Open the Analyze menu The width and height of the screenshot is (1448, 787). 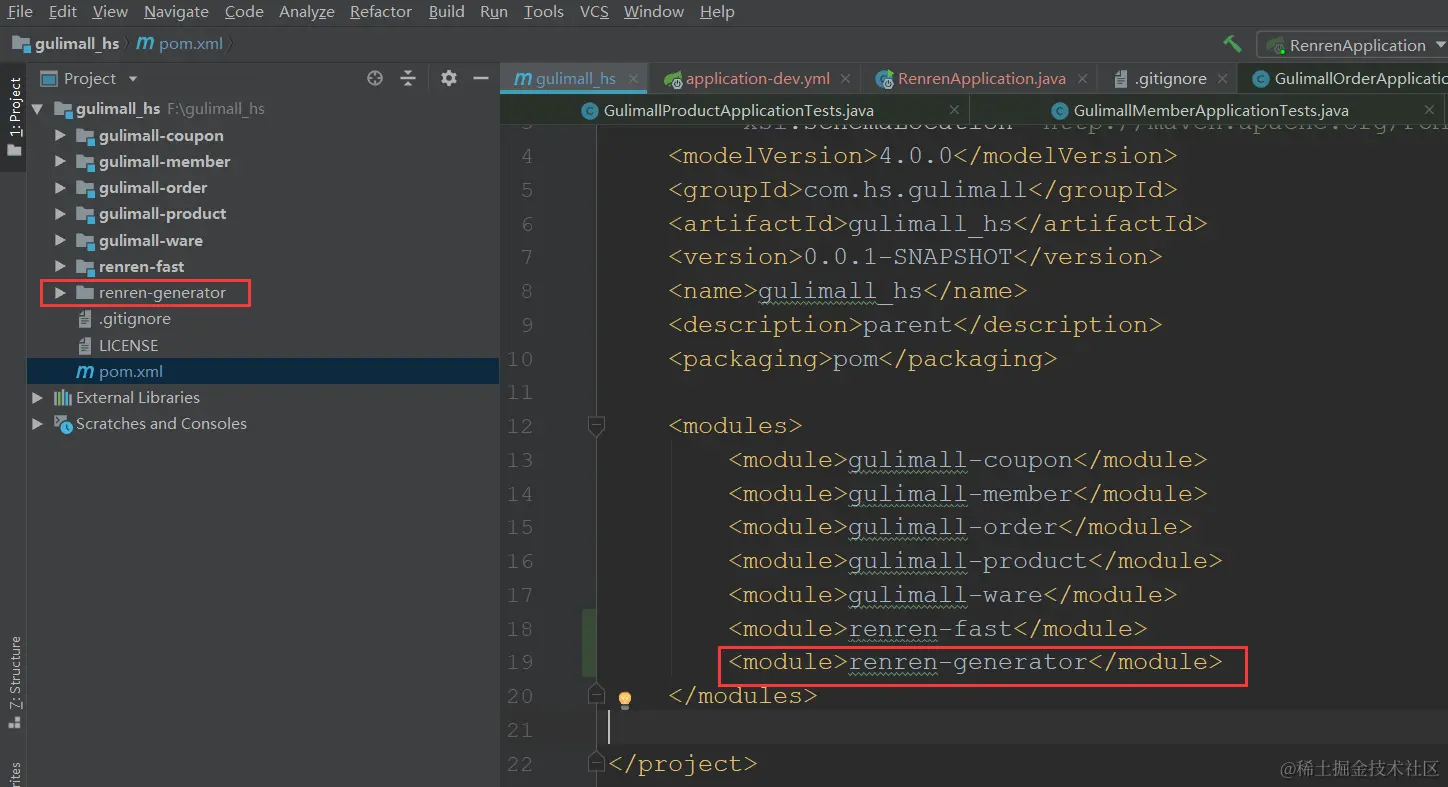pos(307,11)
